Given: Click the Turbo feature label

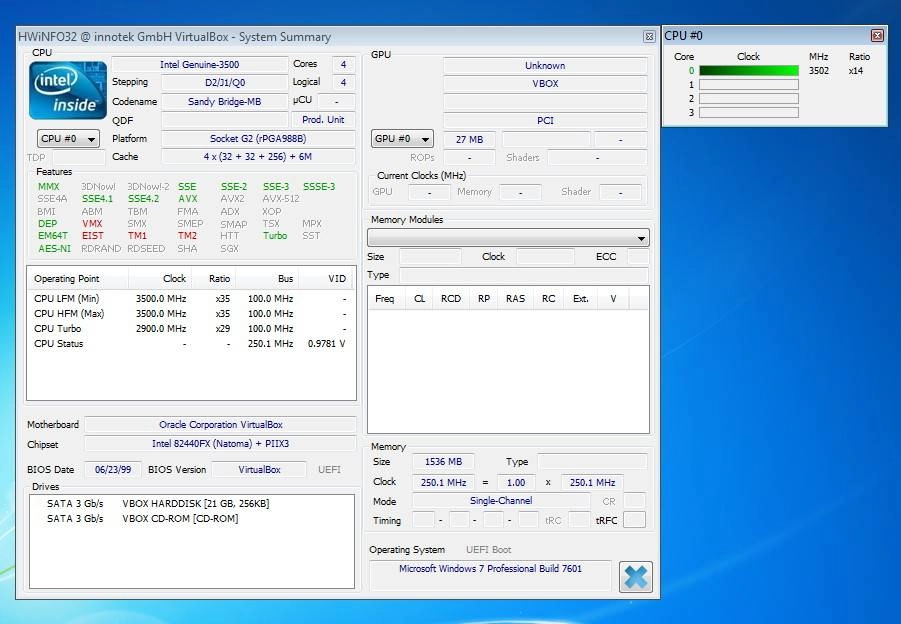Looking at the screenshot, I should 275,236.
